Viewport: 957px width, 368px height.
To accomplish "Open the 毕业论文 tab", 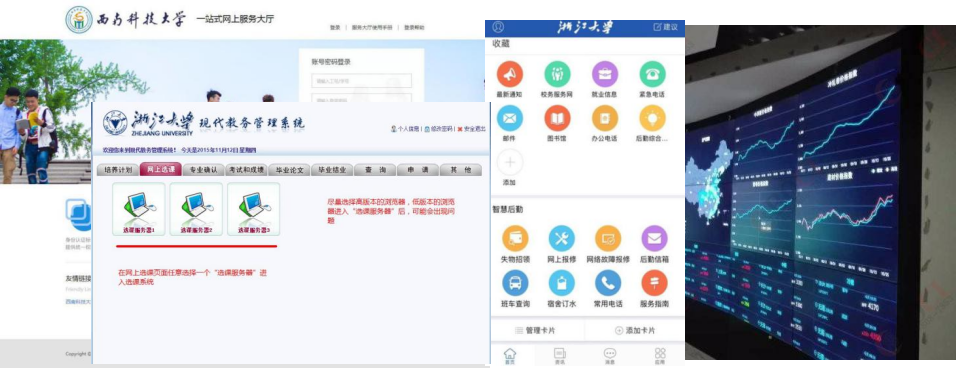I will pyautogui.click(x=289, y=170).
